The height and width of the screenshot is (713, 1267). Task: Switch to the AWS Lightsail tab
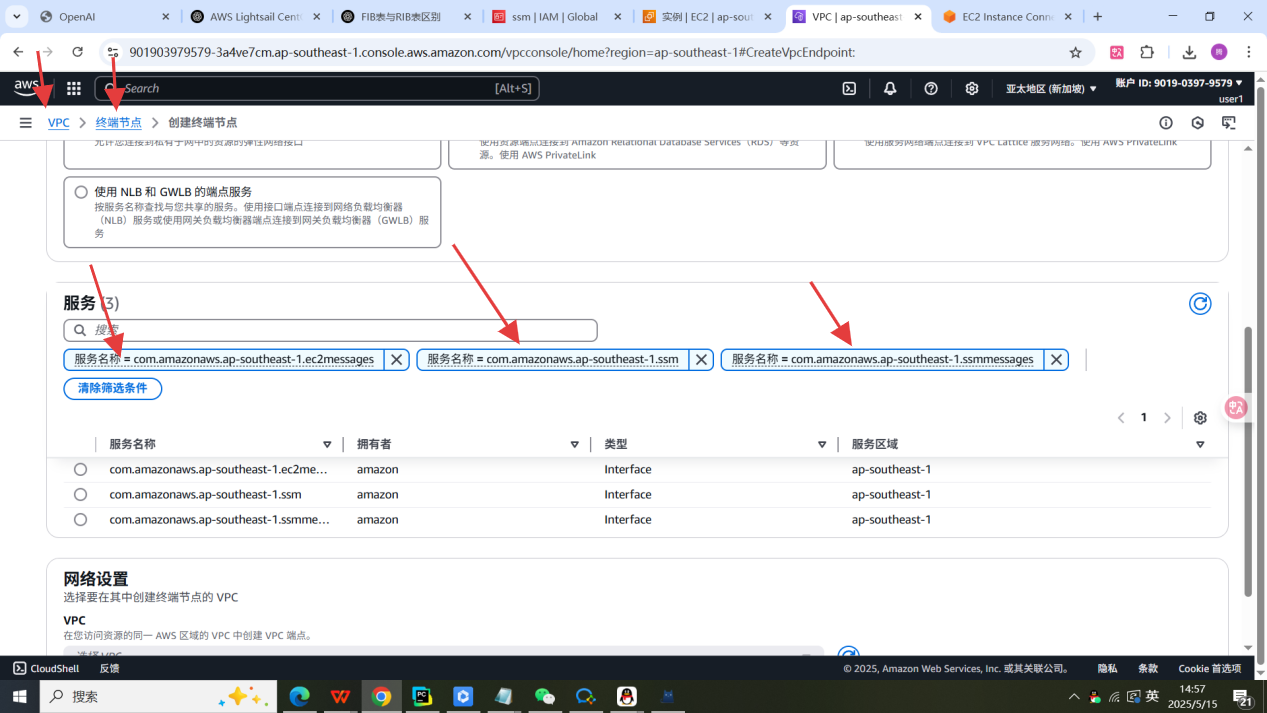coord(256,16)
